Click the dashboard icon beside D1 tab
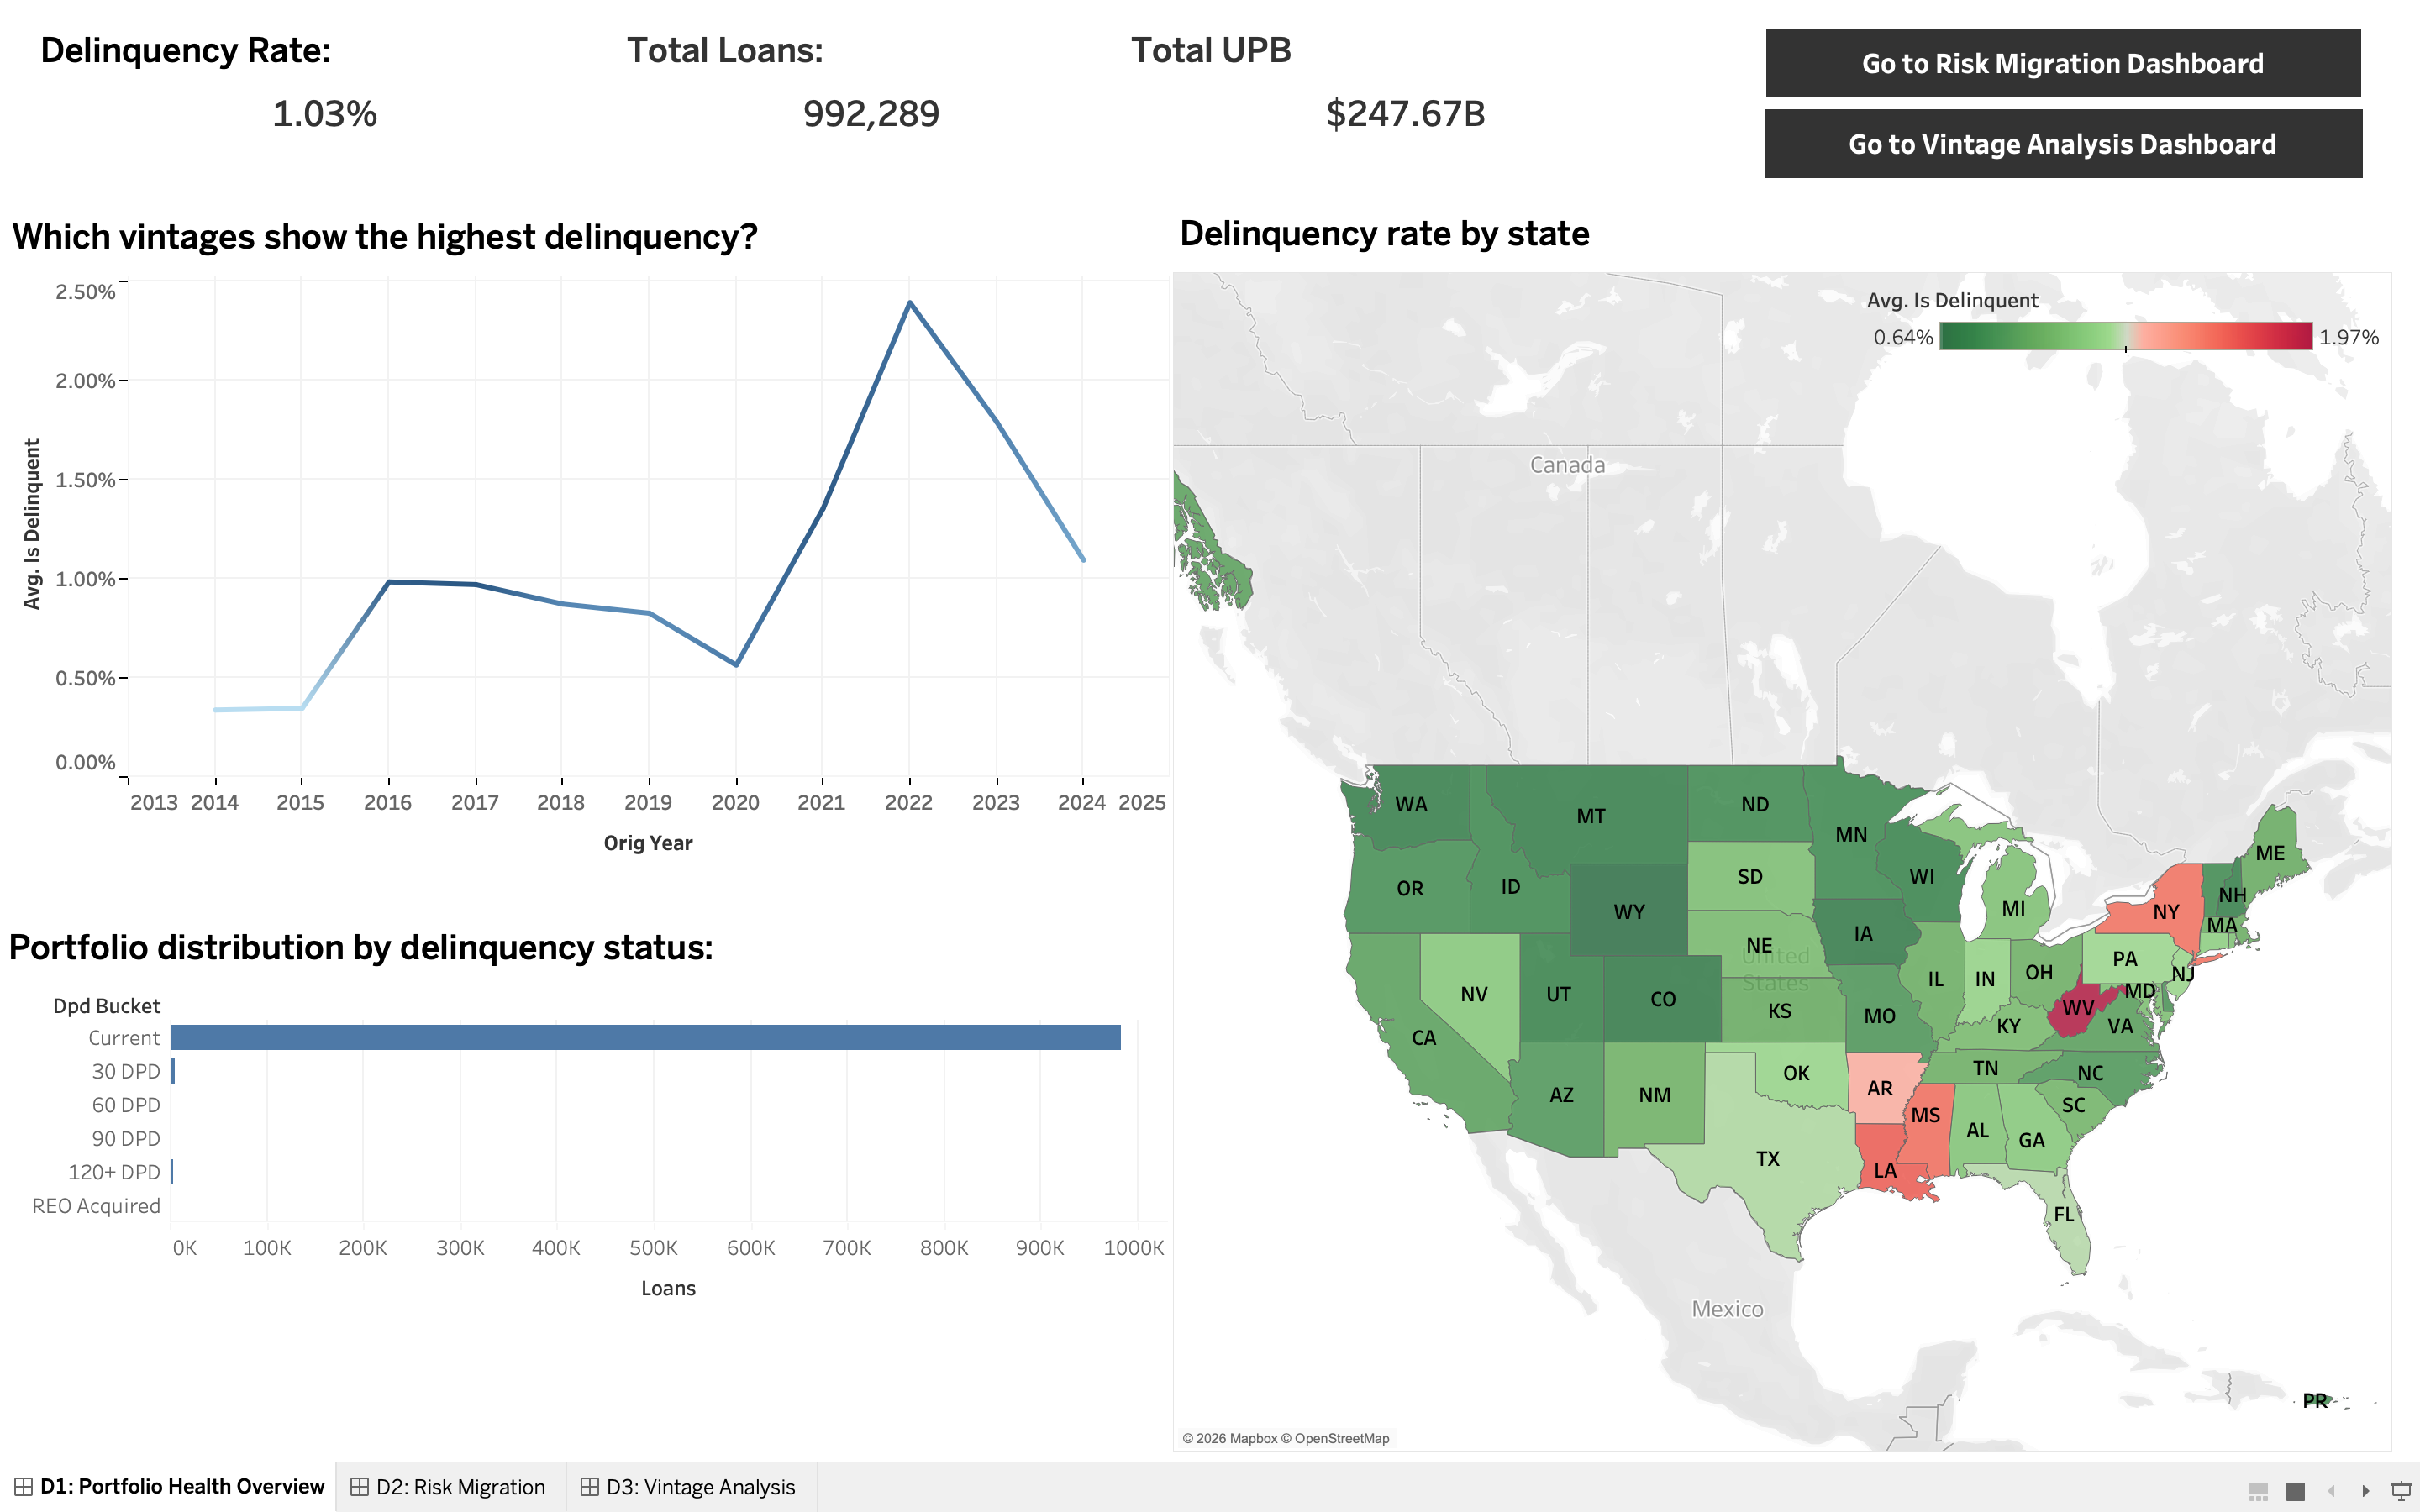This screenshot has width=2420, height=1512. pyautogui.click(x=24, y=1487)
